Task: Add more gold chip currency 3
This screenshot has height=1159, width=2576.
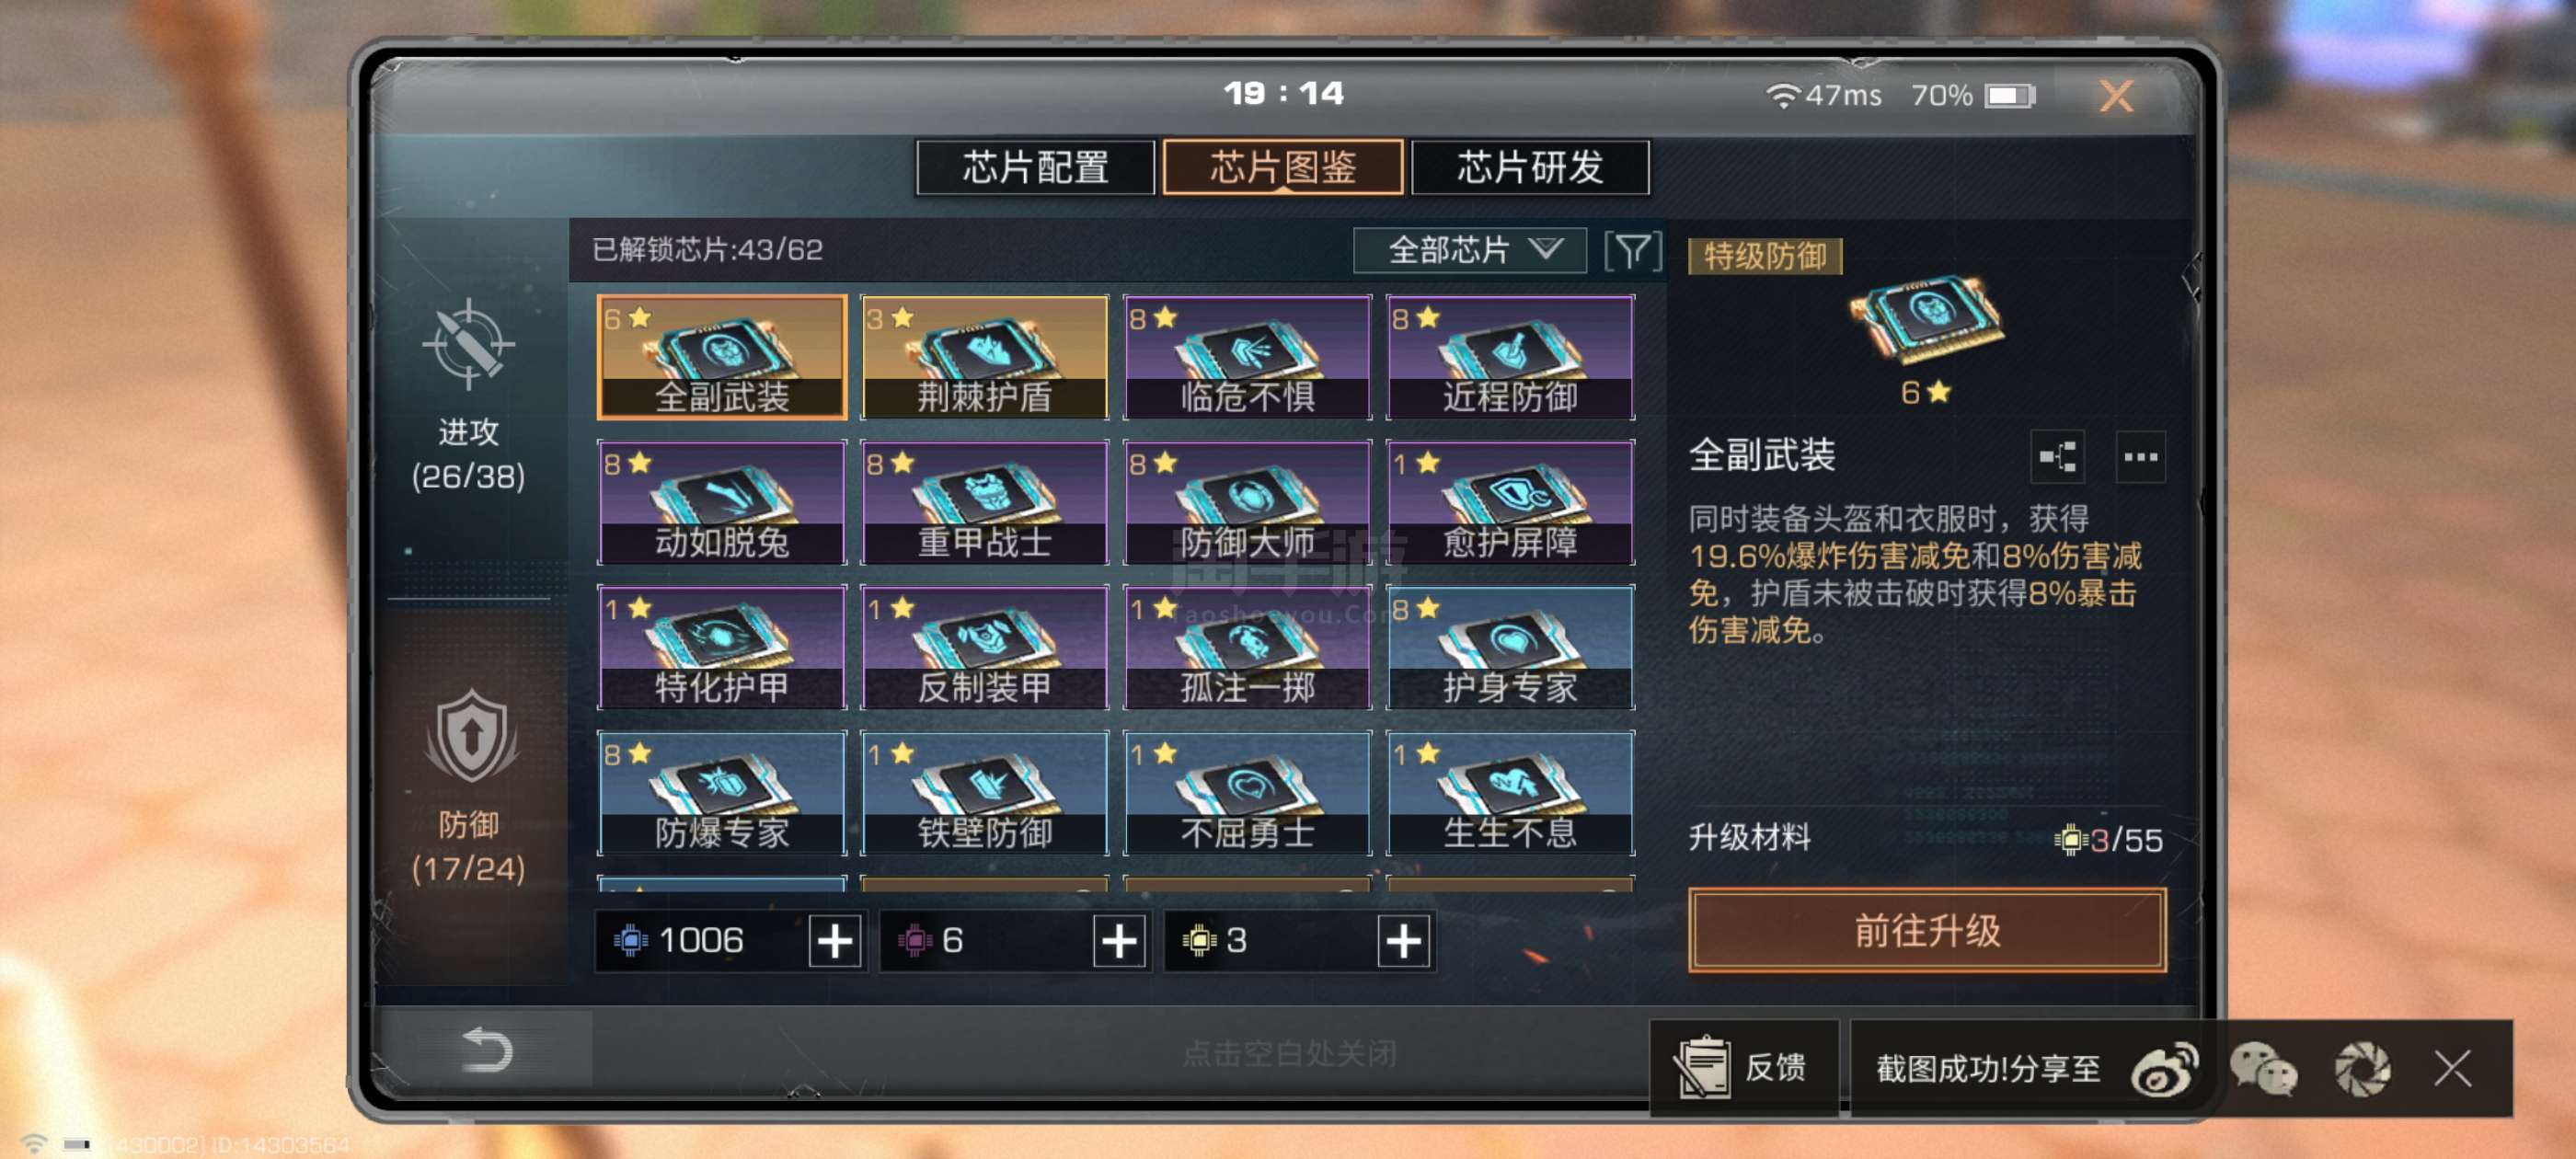Action: pos(1403,941)
